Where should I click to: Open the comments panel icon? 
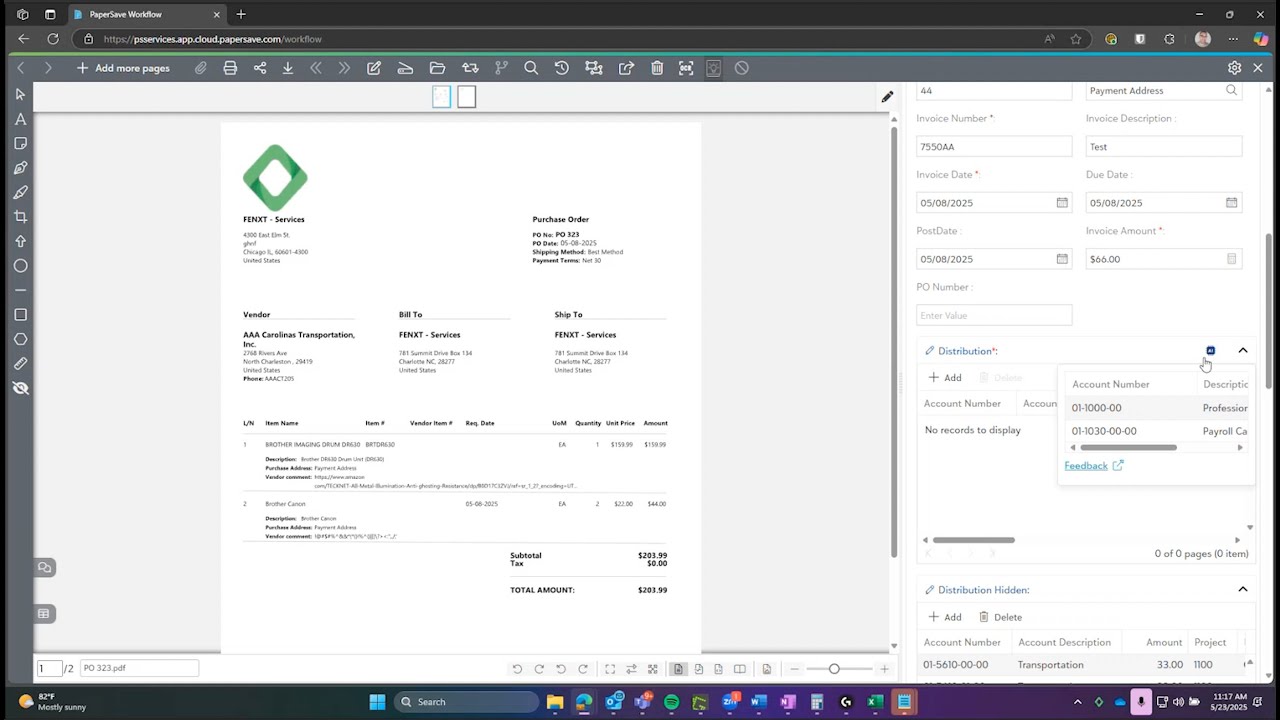44,568
